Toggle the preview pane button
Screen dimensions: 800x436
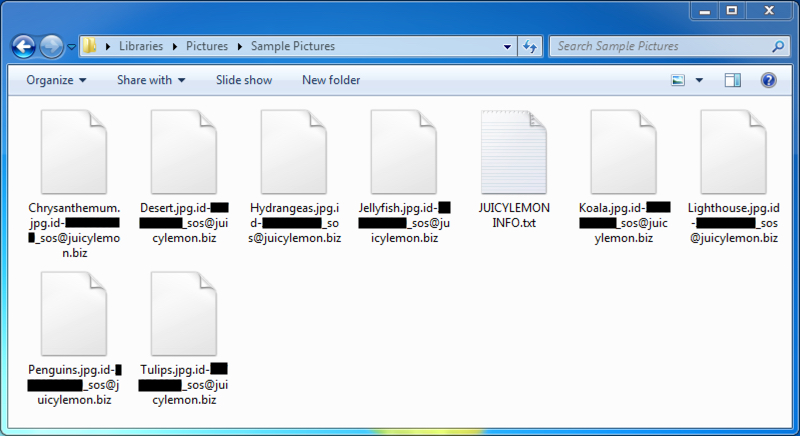pos(733,80)
